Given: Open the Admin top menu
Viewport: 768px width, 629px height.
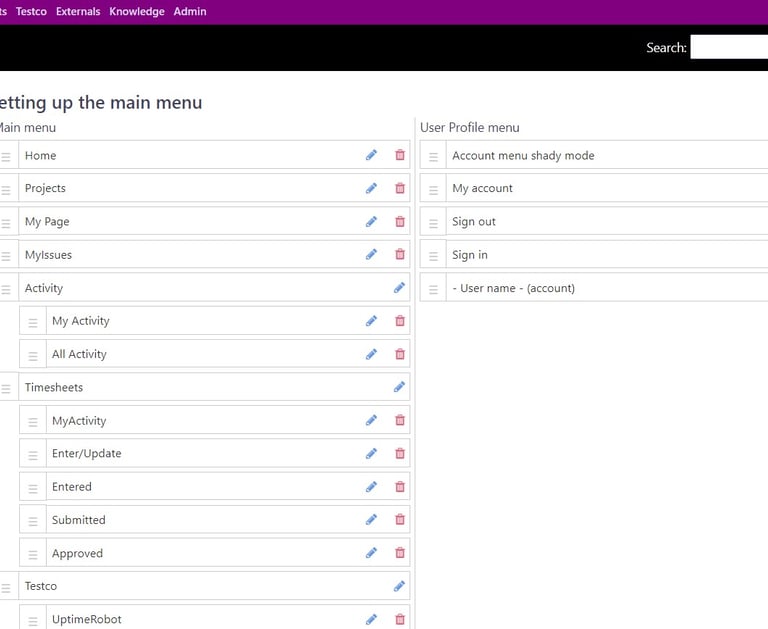Looking at the screenshot, I should point(190,11).
